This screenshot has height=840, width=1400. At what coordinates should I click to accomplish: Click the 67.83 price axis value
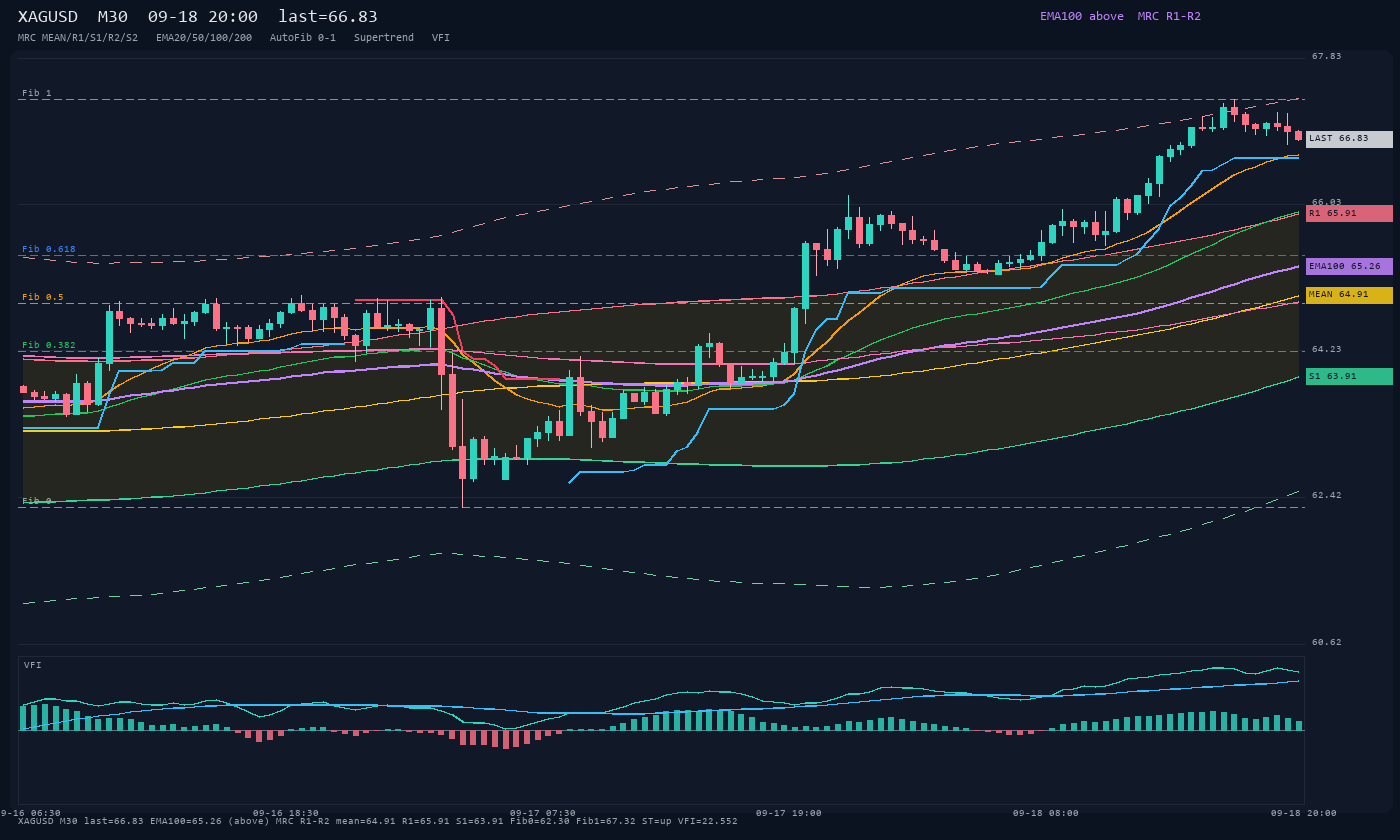point(1327,56)
